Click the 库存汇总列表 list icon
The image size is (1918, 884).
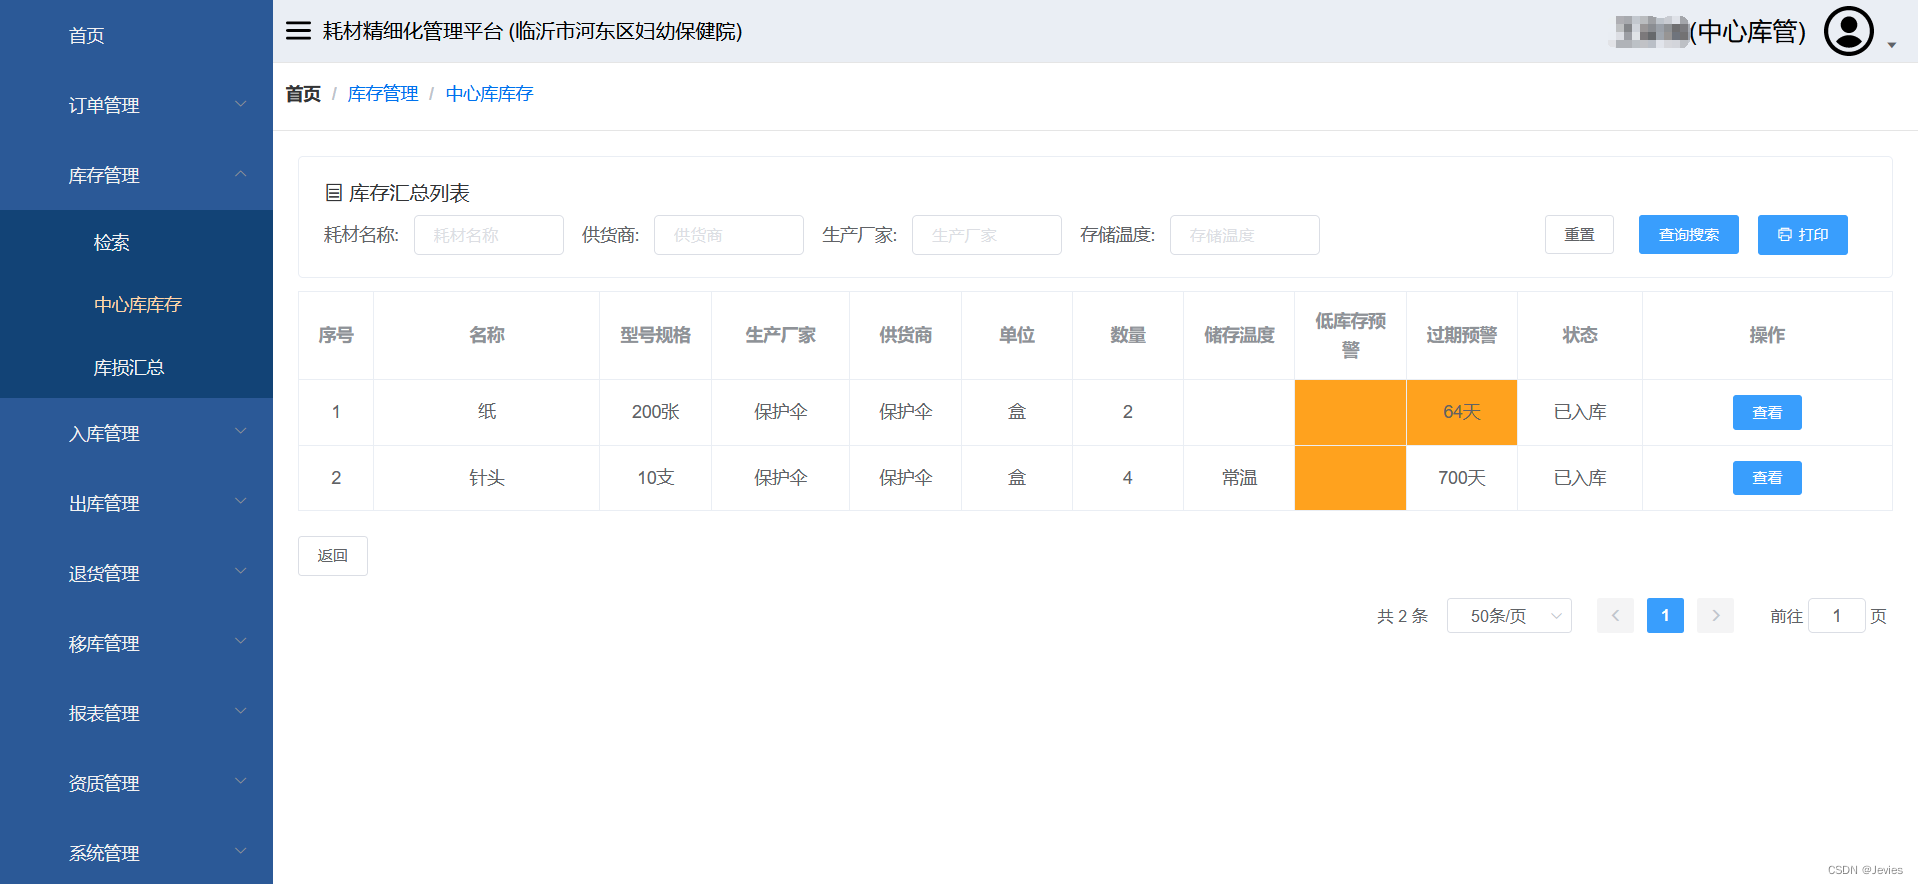tap(334, 192)
